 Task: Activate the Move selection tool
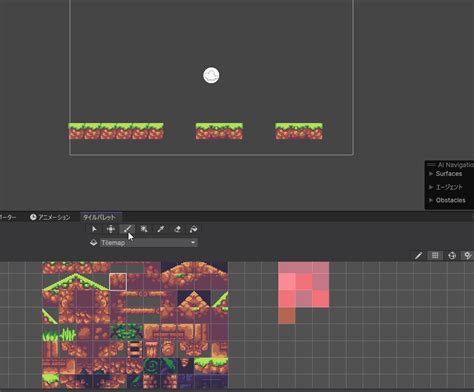111,229
